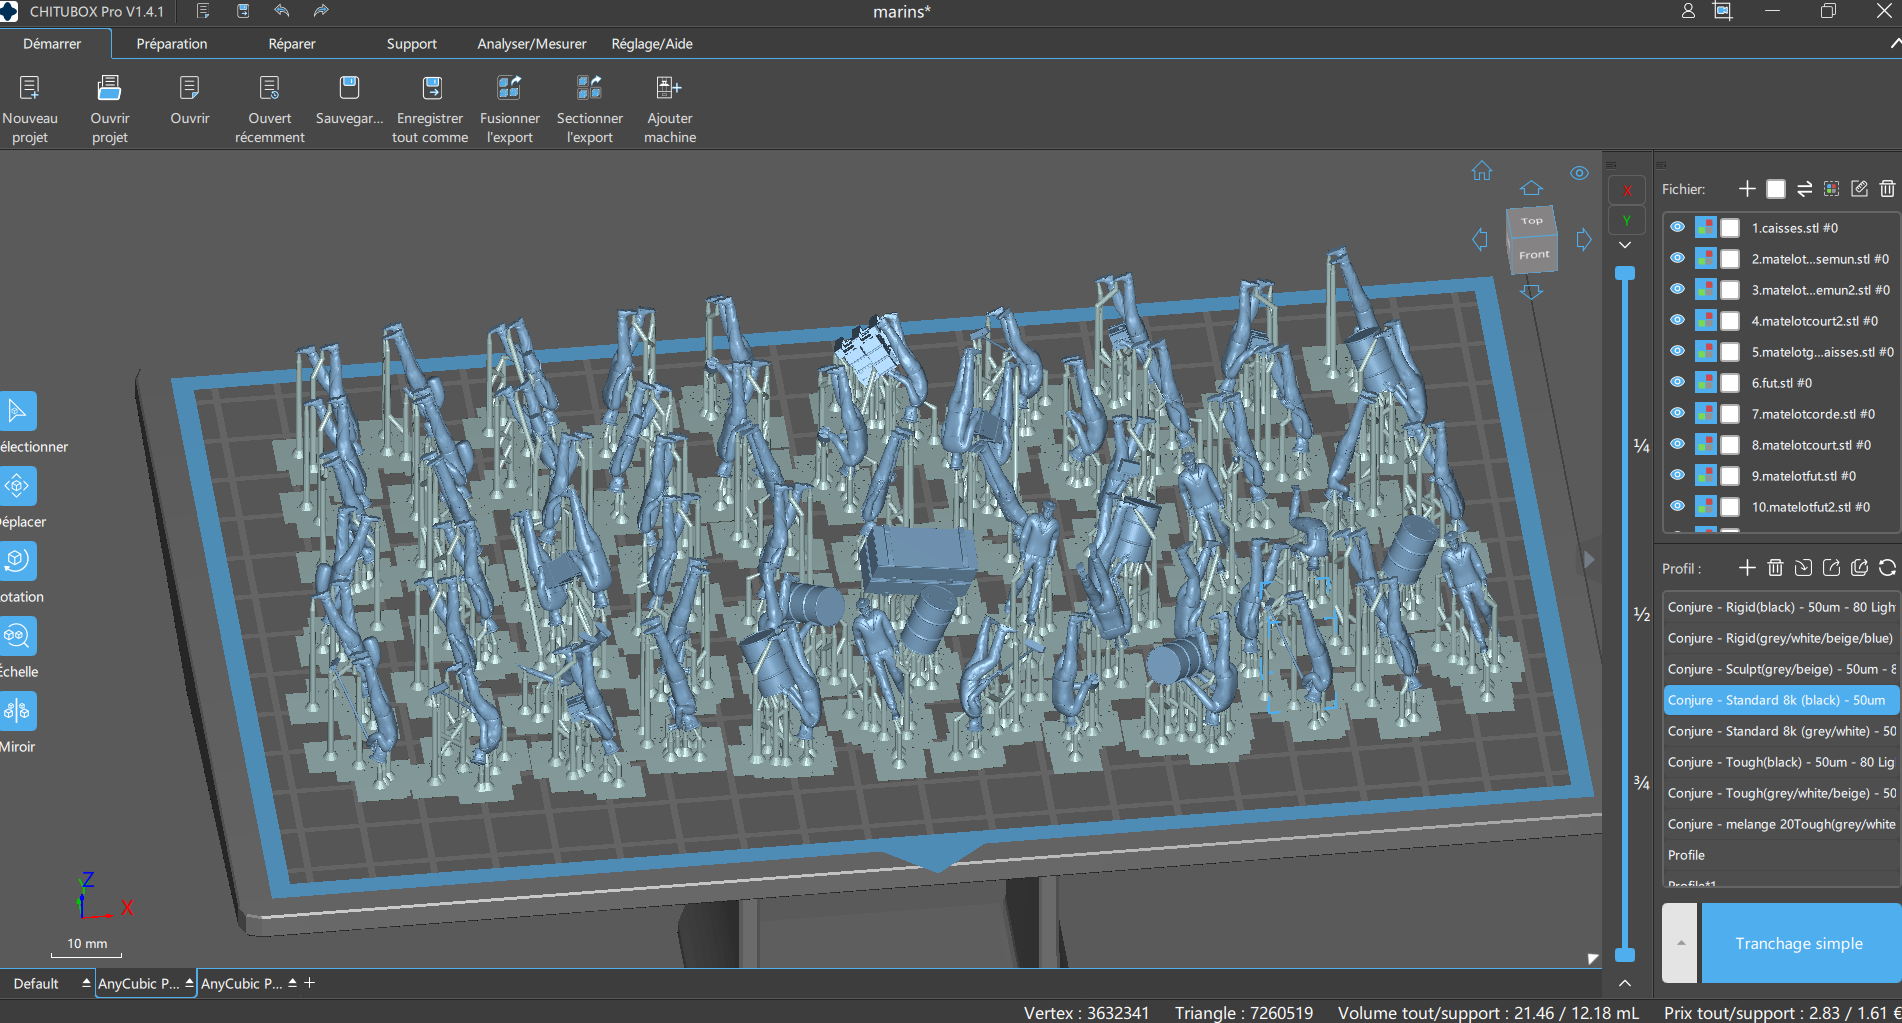Open the Analyser/Mesurer tab

[531, 44]
